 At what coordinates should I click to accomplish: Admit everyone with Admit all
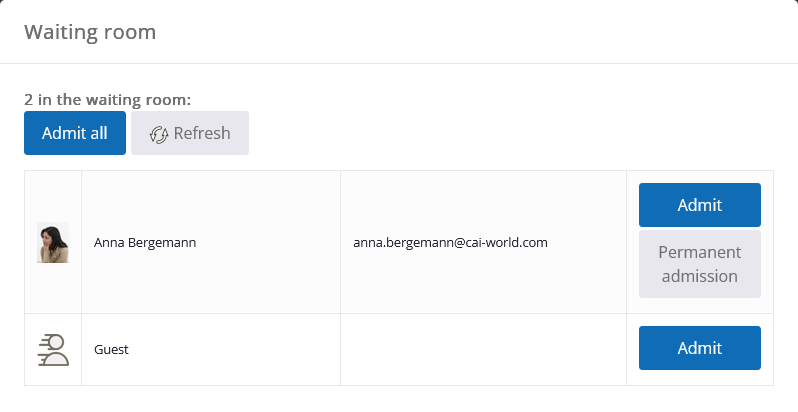(75, 133)
